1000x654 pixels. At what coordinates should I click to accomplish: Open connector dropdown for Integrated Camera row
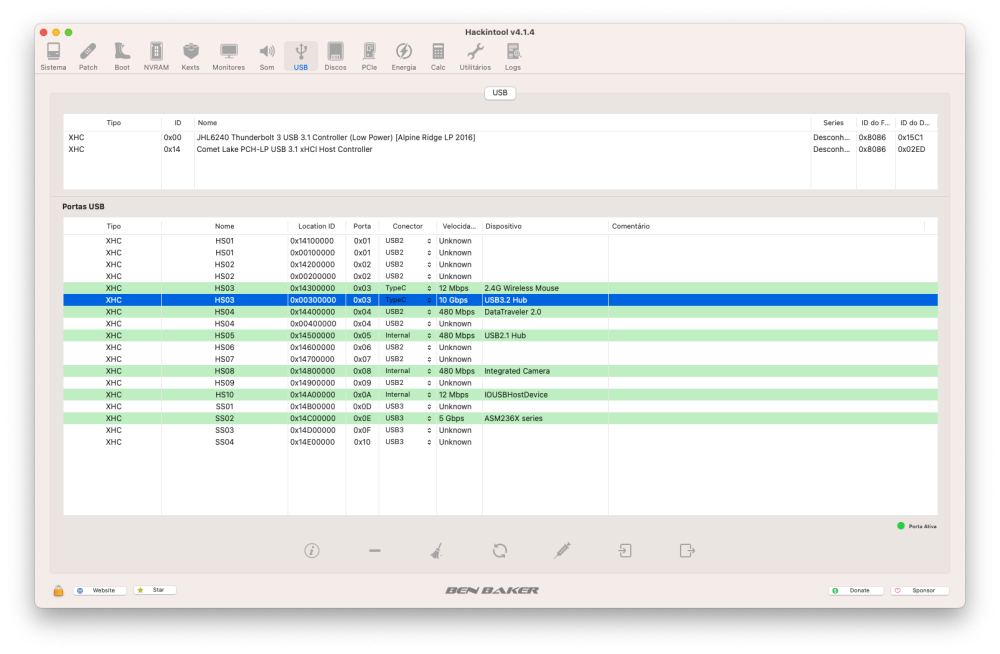click(x=408, y=371)
